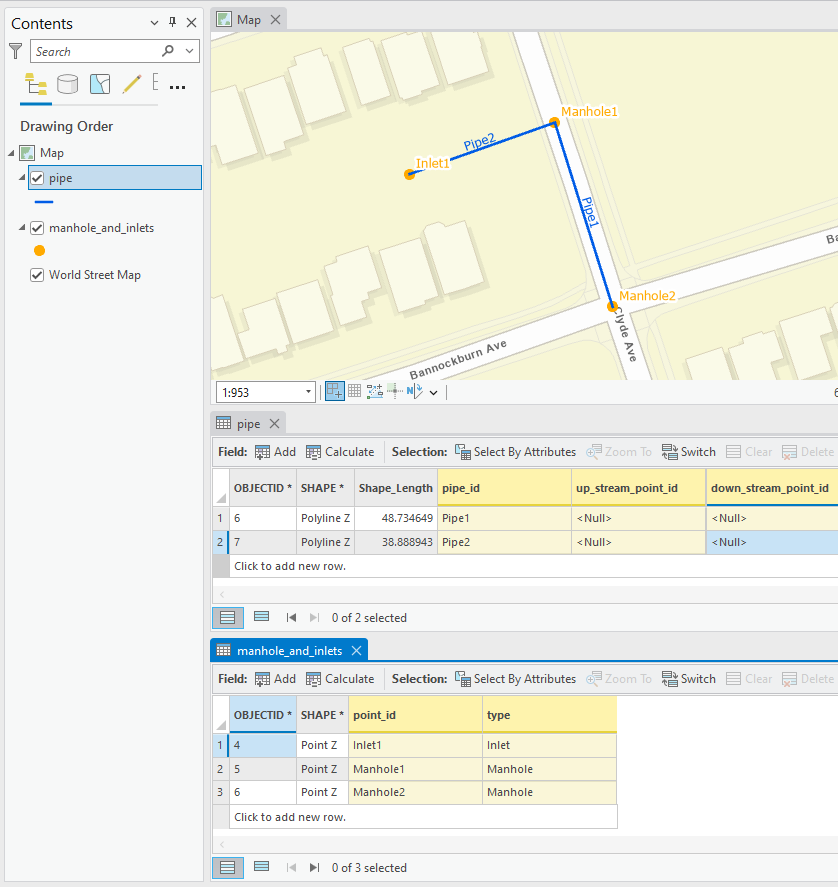This screenshot has height=887, width=838.
Task: Click Show Selected Records in pipe table
Action: tap(261, 617)
